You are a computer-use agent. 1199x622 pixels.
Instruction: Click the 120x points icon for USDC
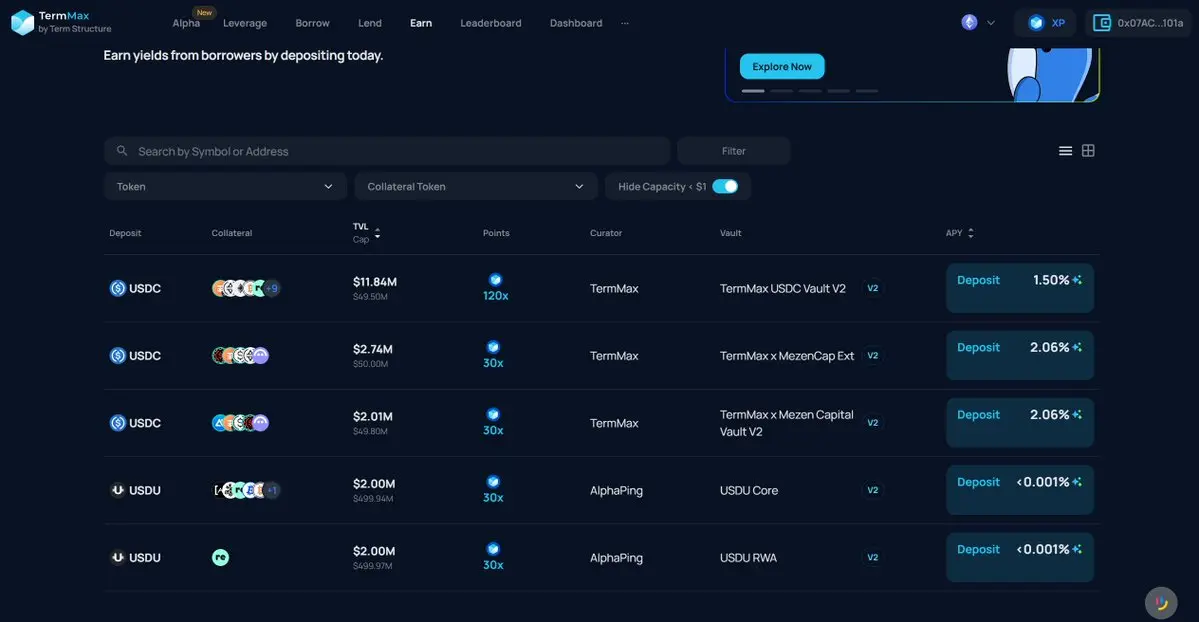tap(494, 280)
